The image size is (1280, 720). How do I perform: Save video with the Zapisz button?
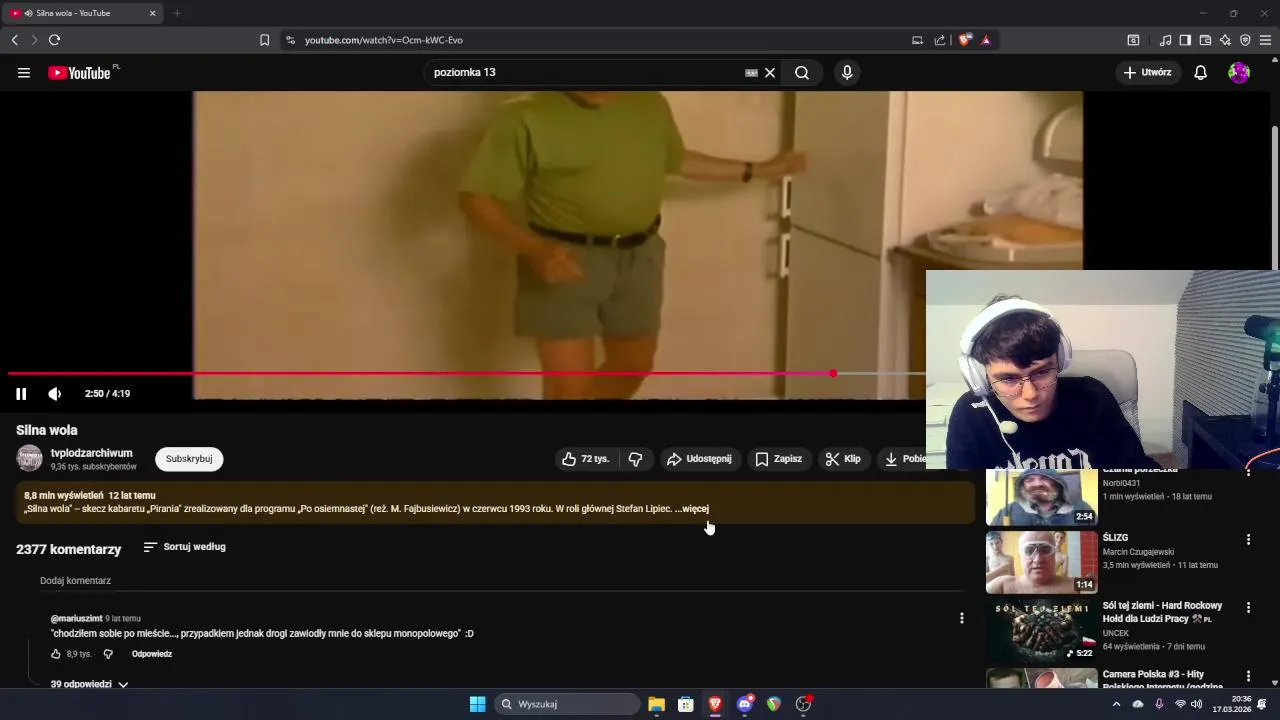coord(778,459)
